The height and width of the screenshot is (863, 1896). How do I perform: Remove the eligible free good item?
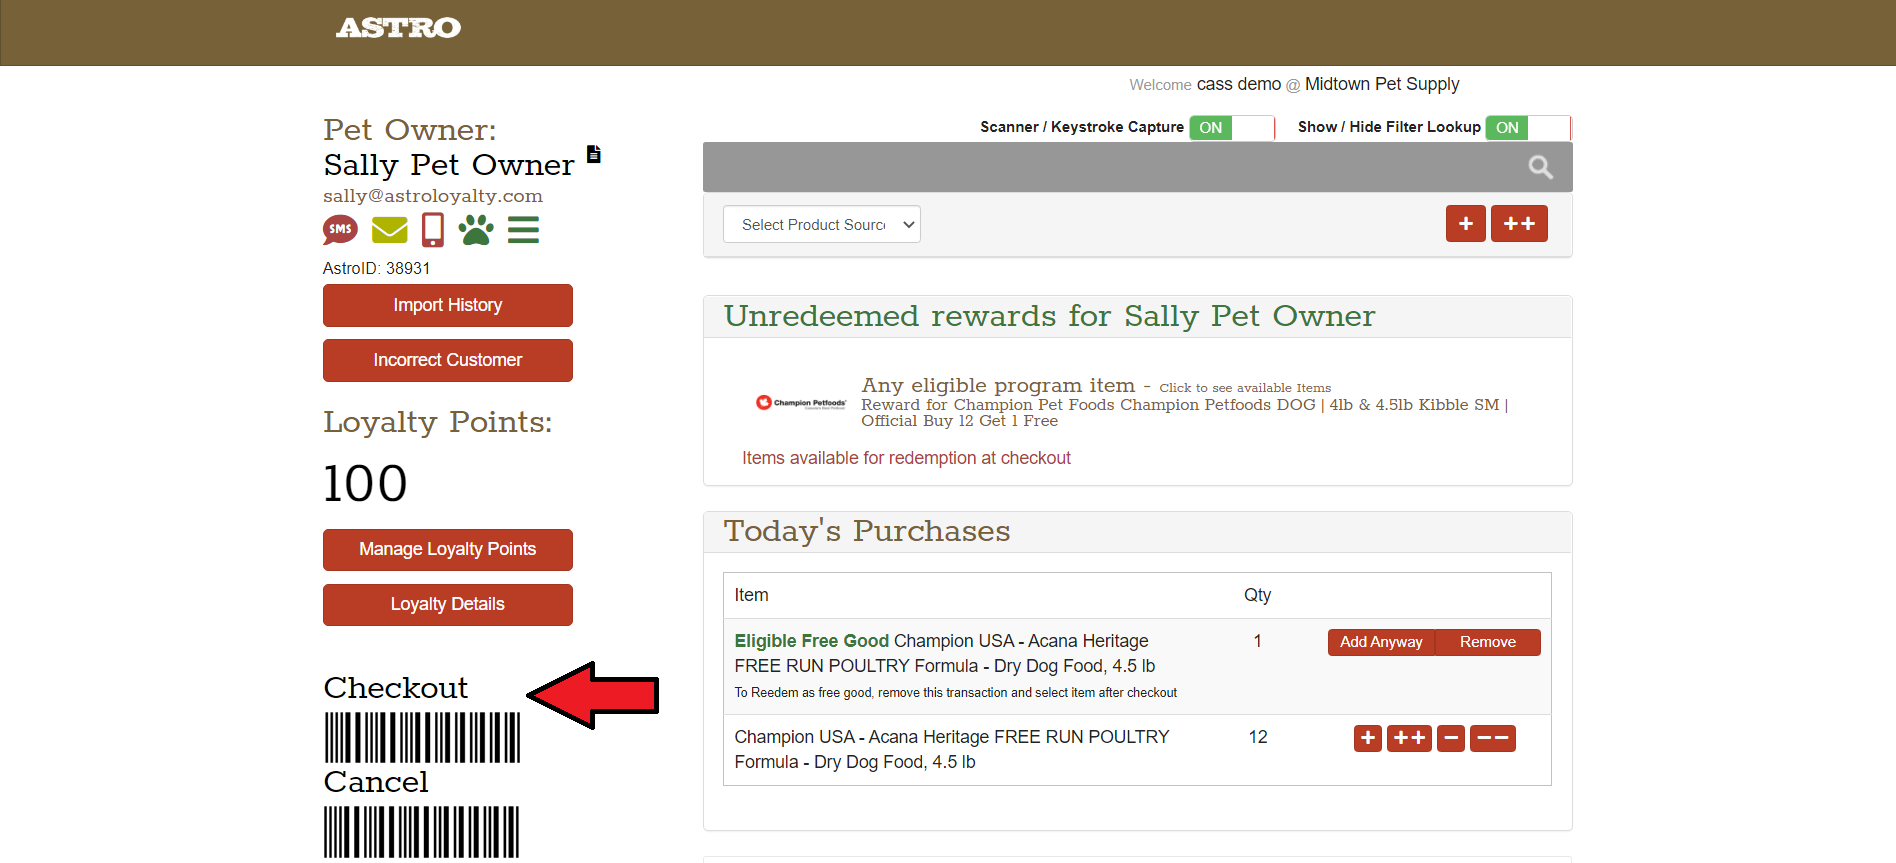pos(1487,642)
